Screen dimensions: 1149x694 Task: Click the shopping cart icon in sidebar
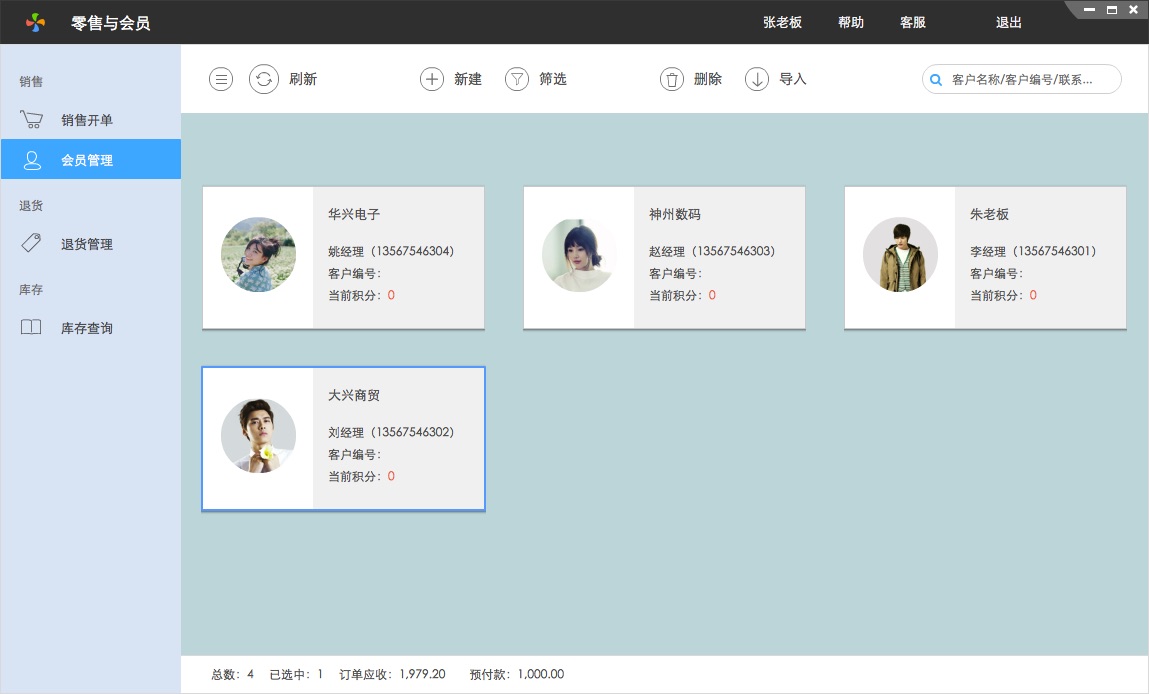pos(31,120)
